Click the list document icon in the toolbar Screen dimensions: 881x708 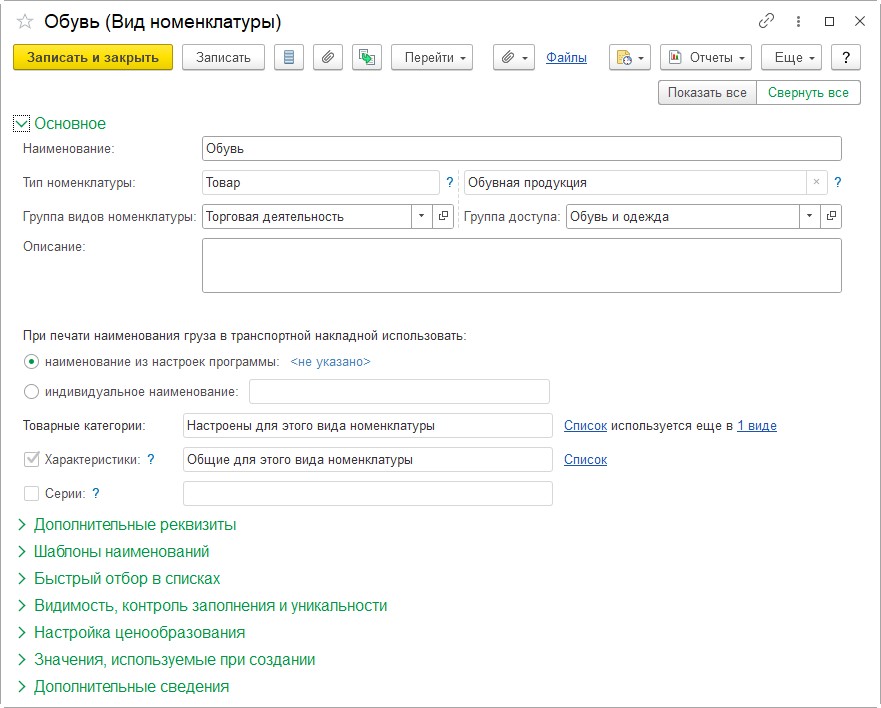coord(289,58)
